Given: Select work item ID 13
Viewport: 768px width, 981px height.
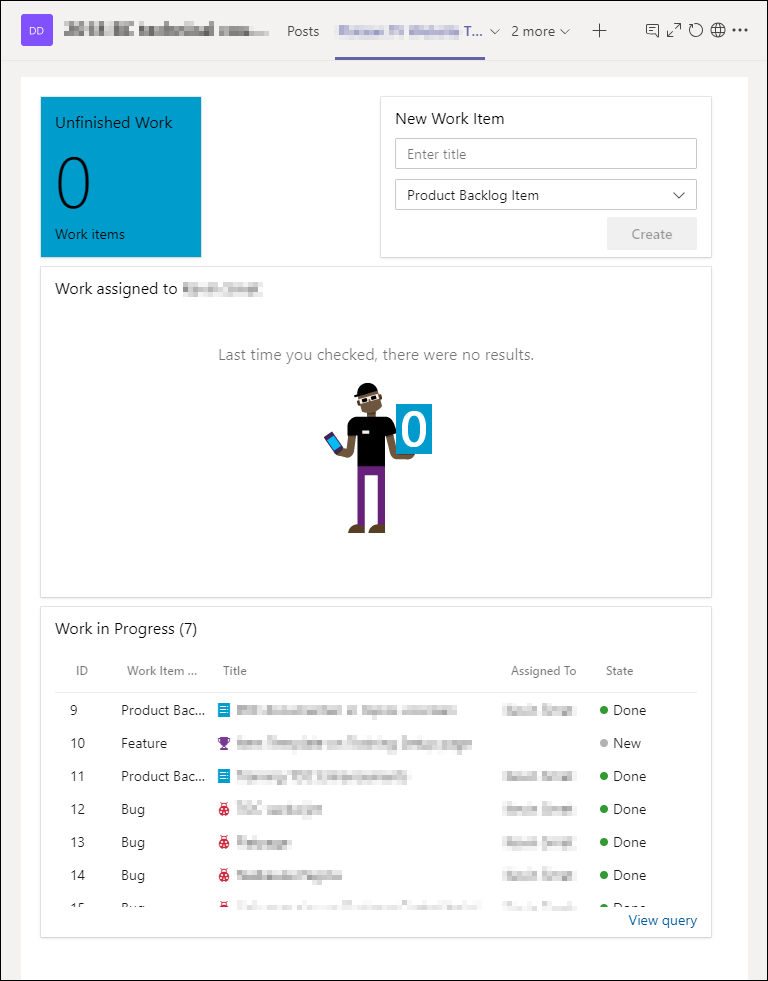Looking at the screenshot, I should 78,843.
